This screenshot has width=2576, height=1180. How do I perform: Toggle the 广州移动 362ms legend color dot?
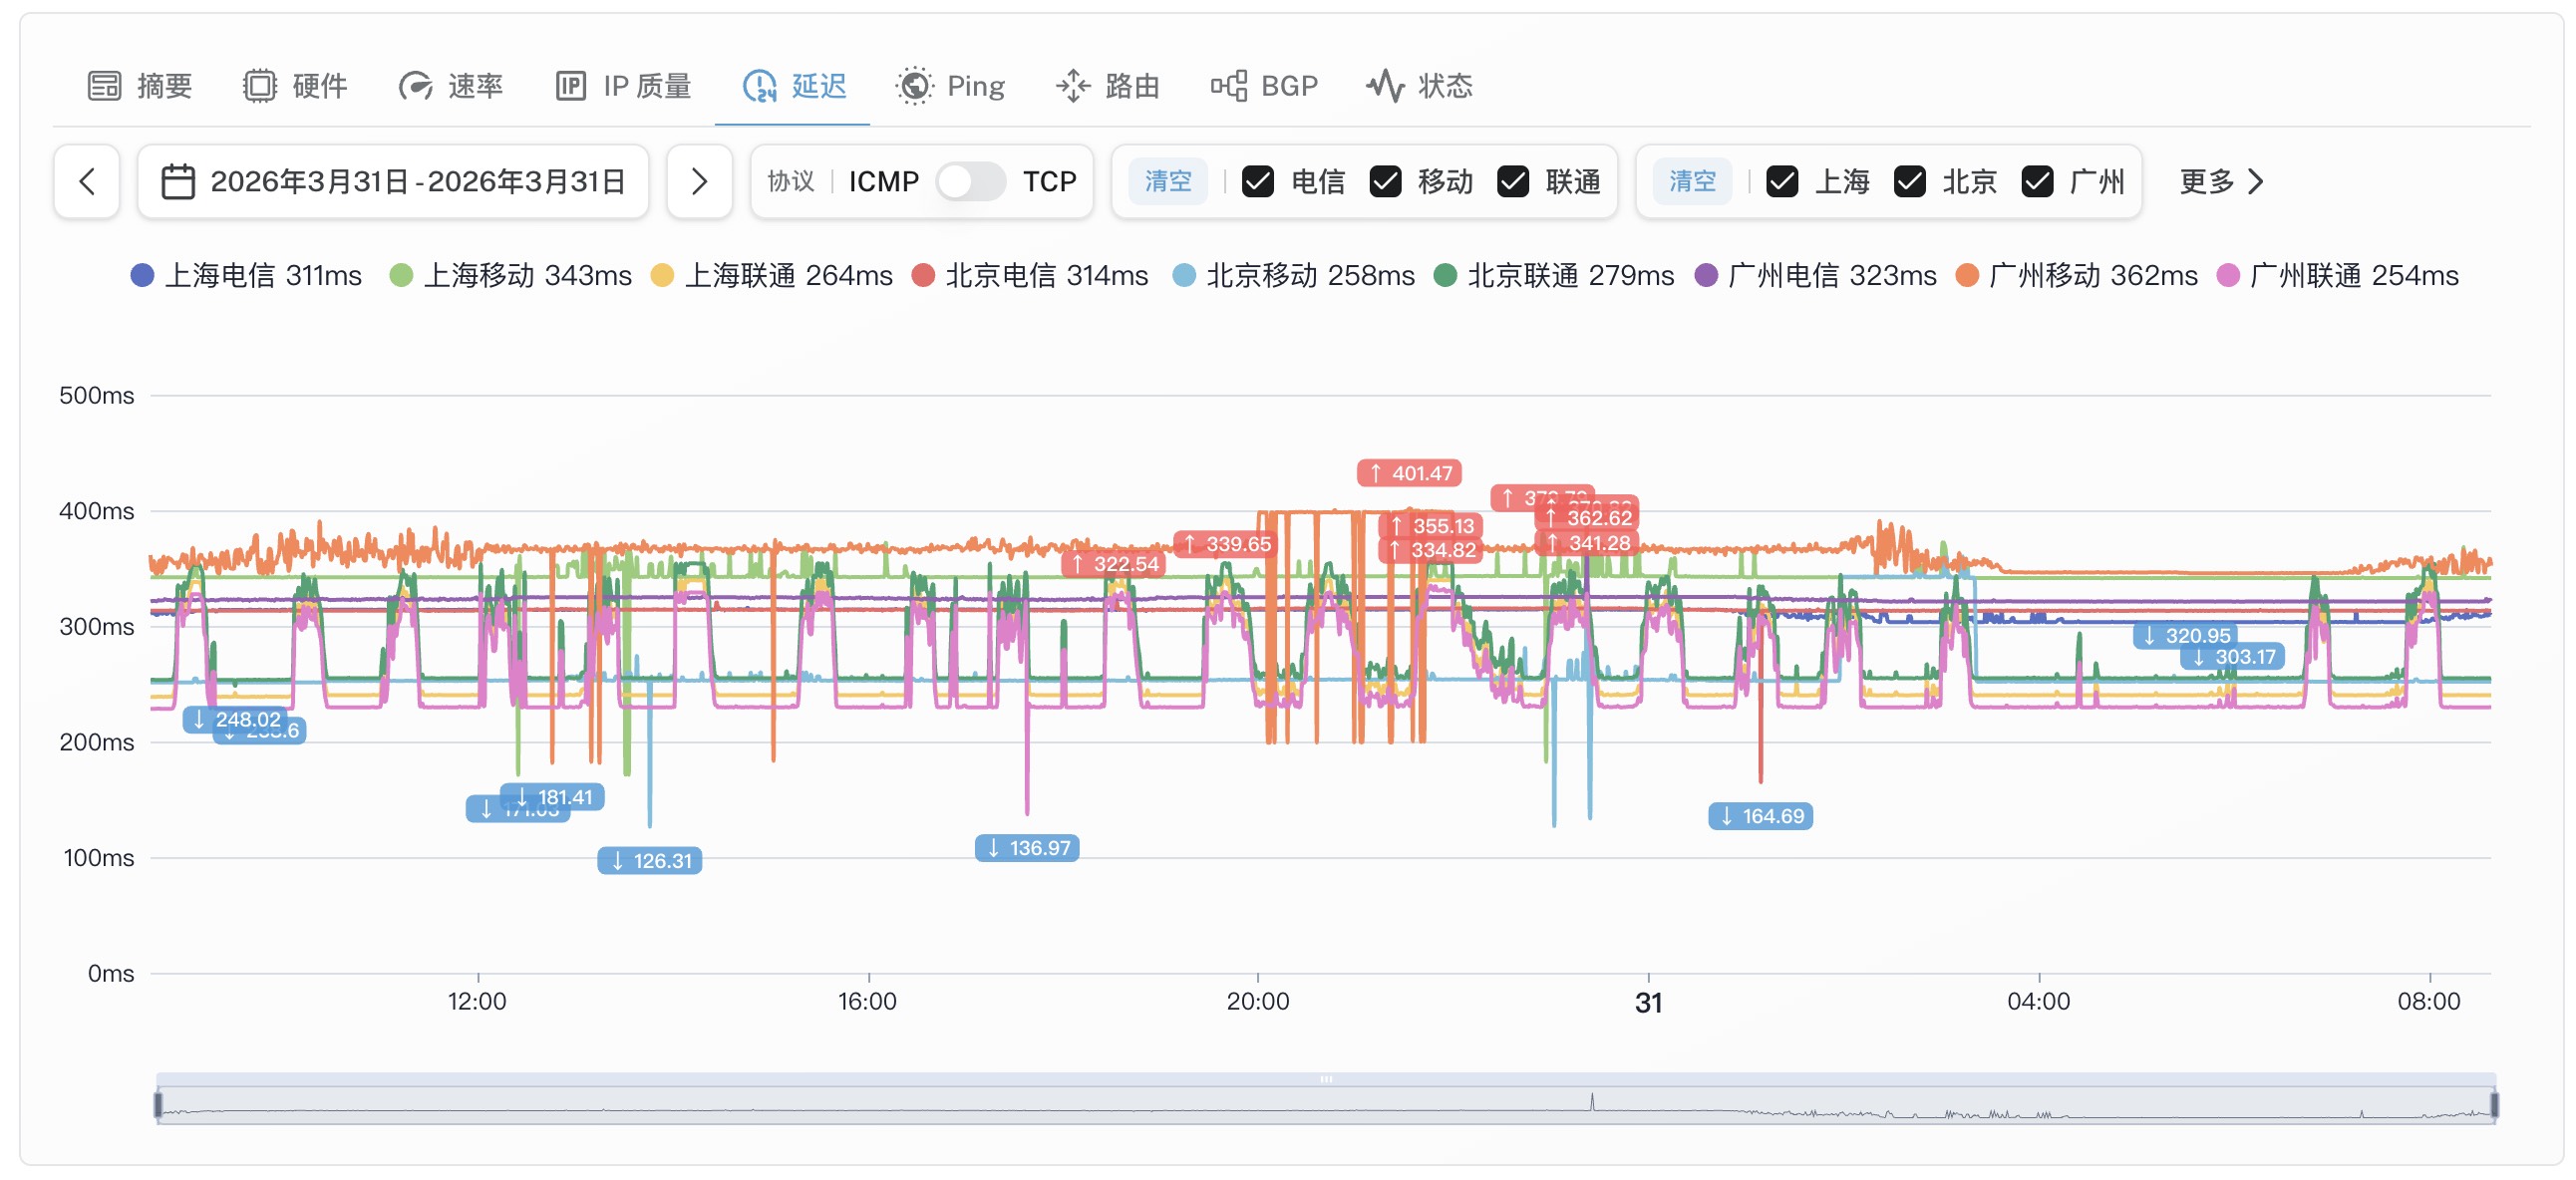coord(1967,276)
